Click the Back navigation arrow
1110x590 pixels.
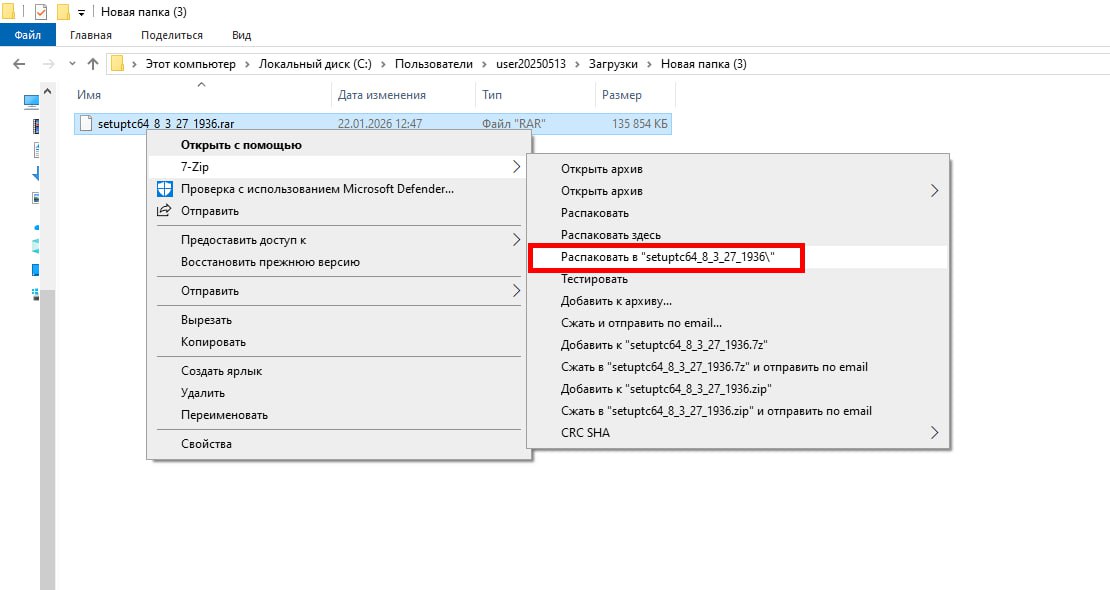[19, 64]
